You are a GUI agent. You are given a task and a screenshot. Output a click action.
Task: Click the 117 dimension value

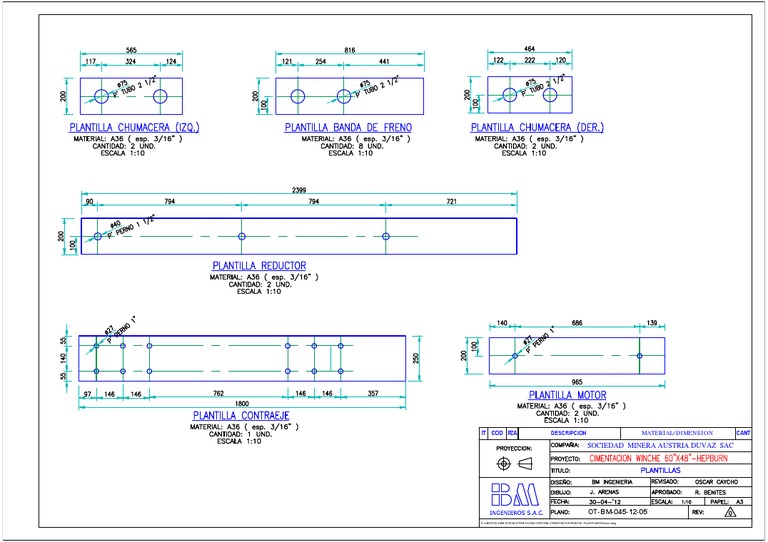point(91,61)
